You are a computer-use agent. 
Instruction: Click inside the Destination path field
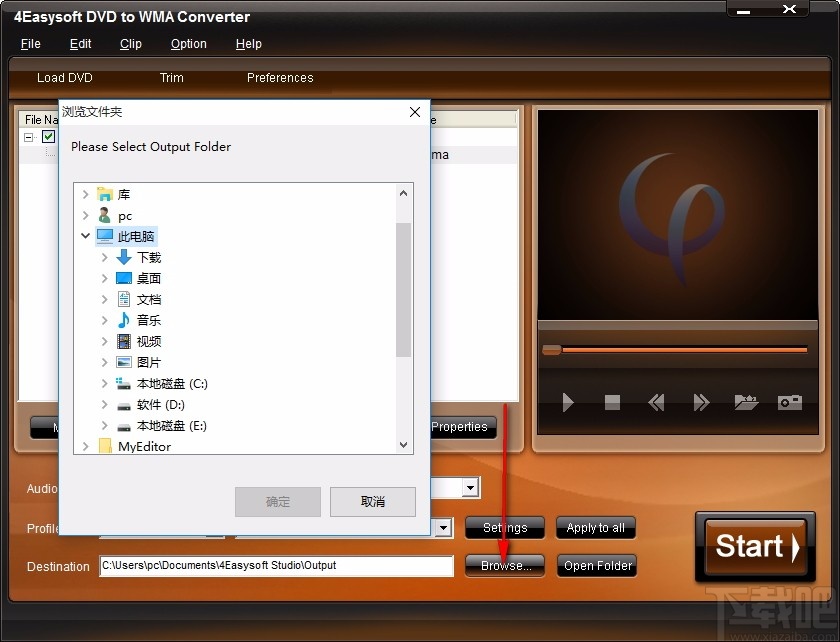click(277, 566)
